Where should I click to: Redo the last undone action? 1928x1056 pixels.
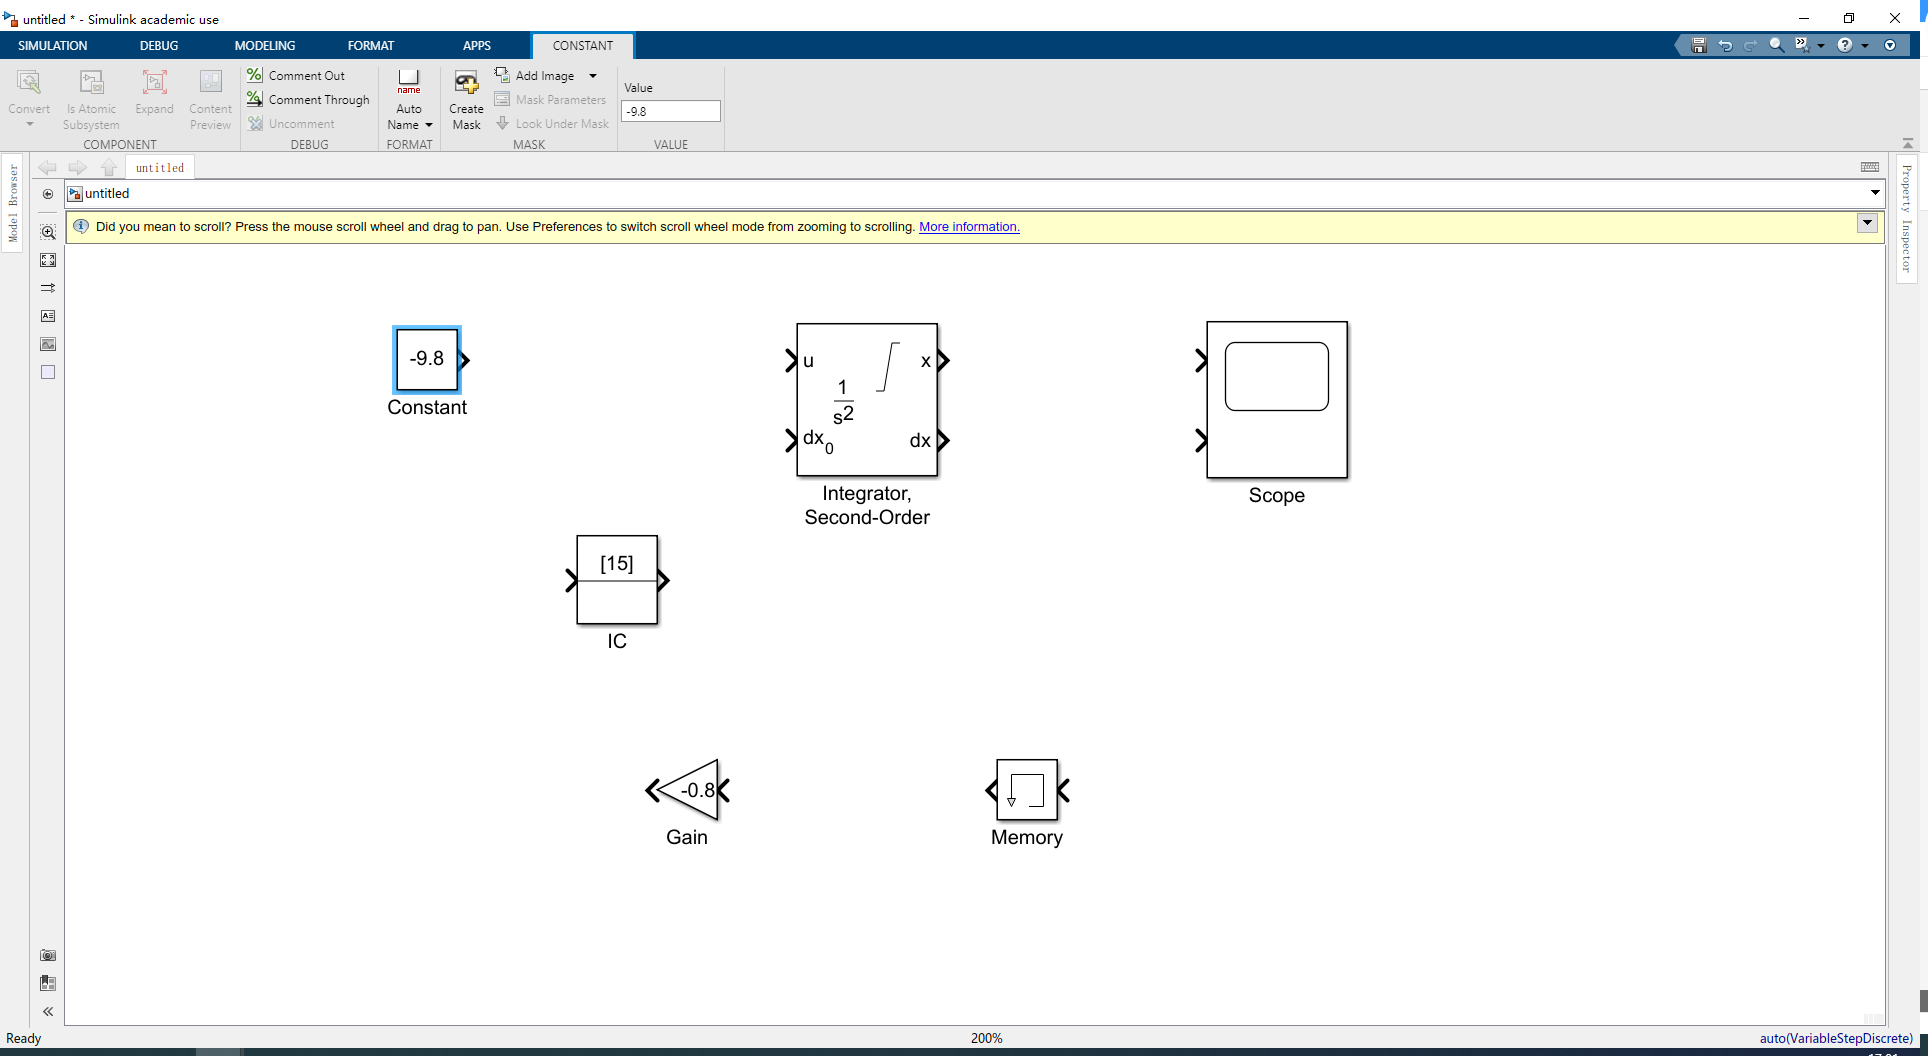coord(1751,45)
